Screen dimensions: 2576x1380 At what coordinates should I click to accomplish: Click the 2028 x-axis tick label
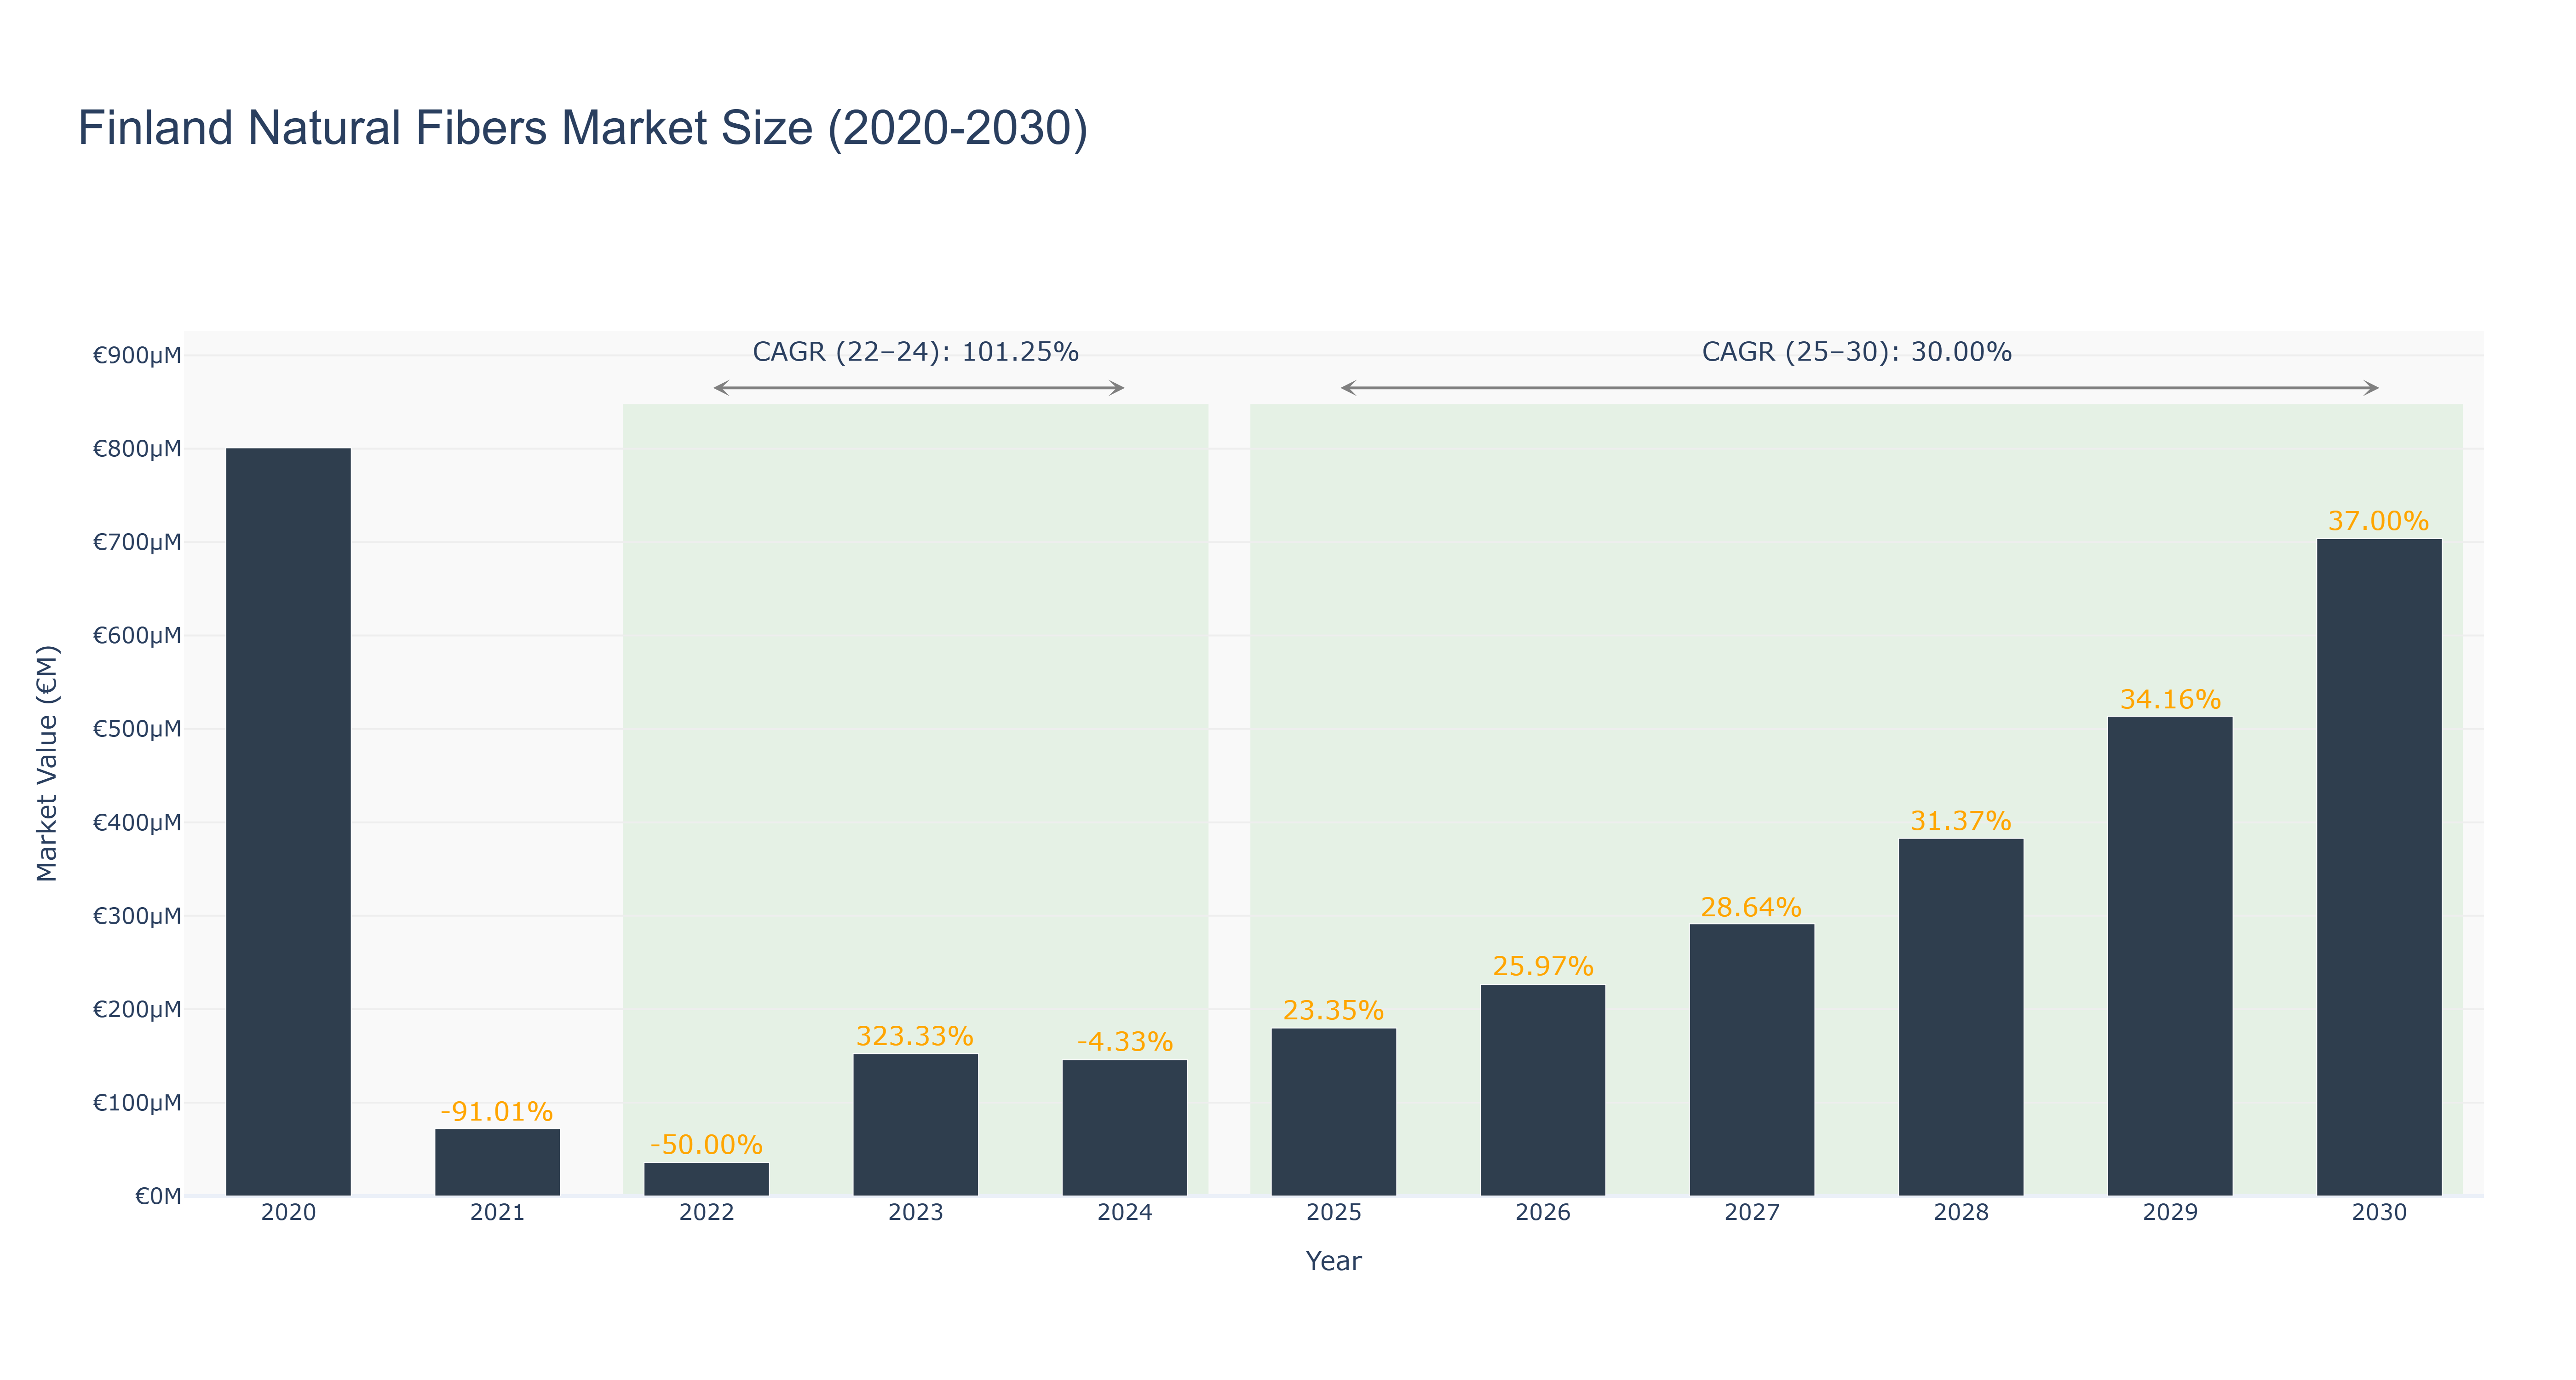[x=1960, y=1212]
